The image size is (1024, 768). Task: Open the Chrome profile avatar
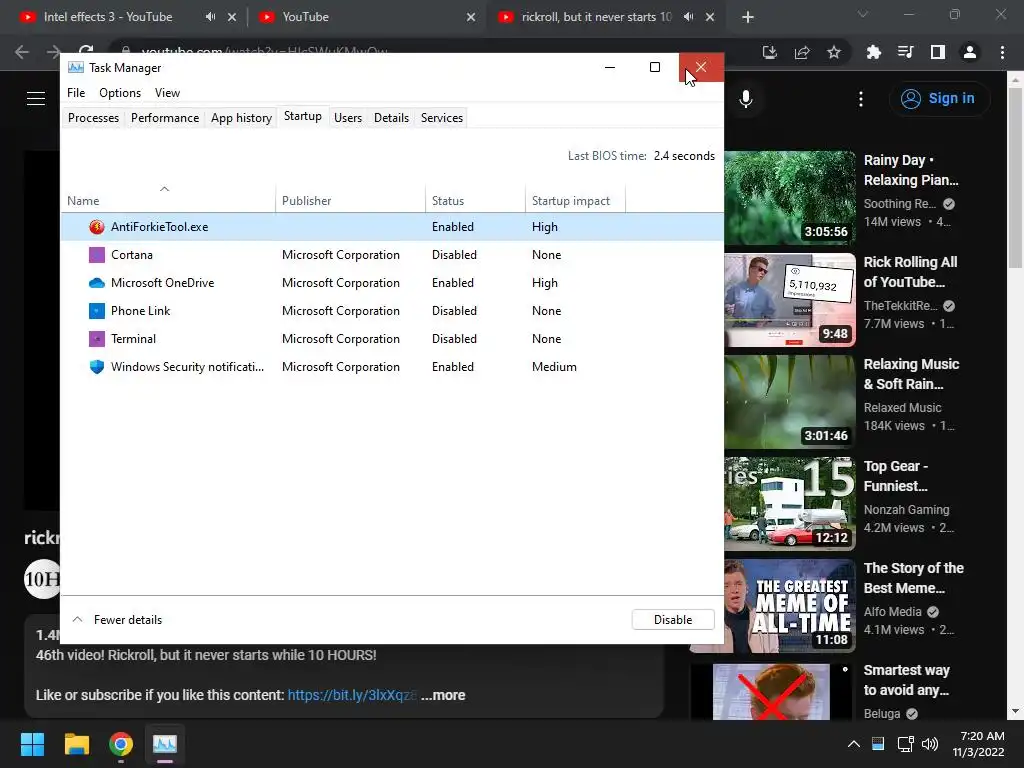970,52
